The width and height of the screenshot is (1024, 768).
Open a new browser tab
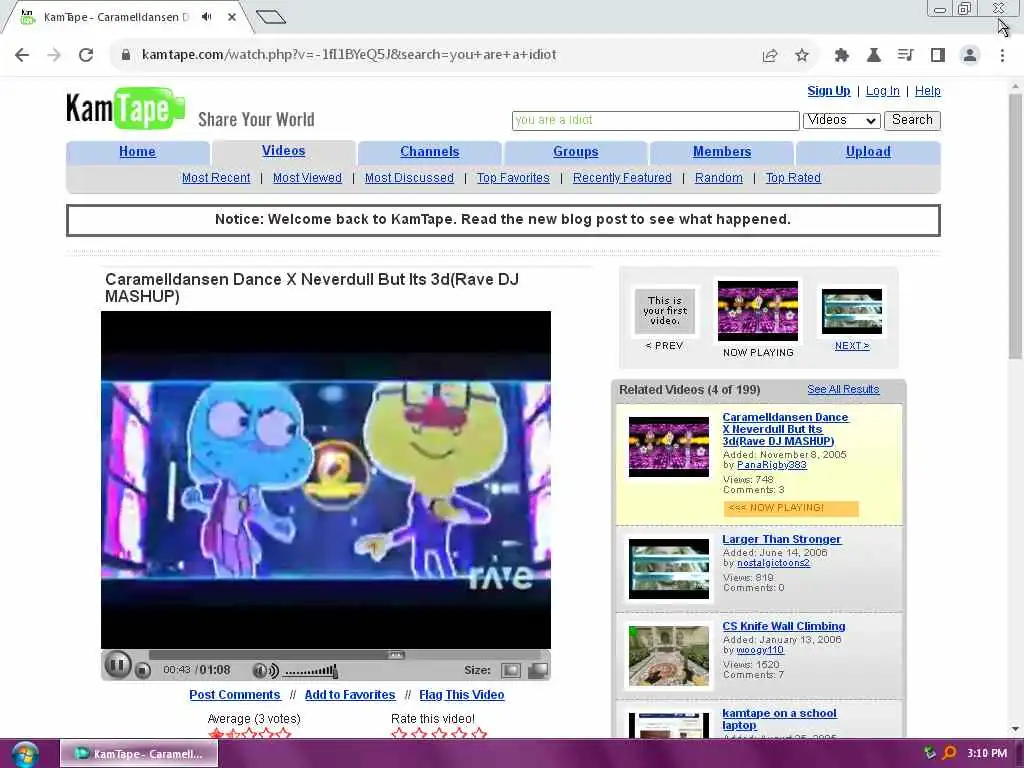point(271,16)
